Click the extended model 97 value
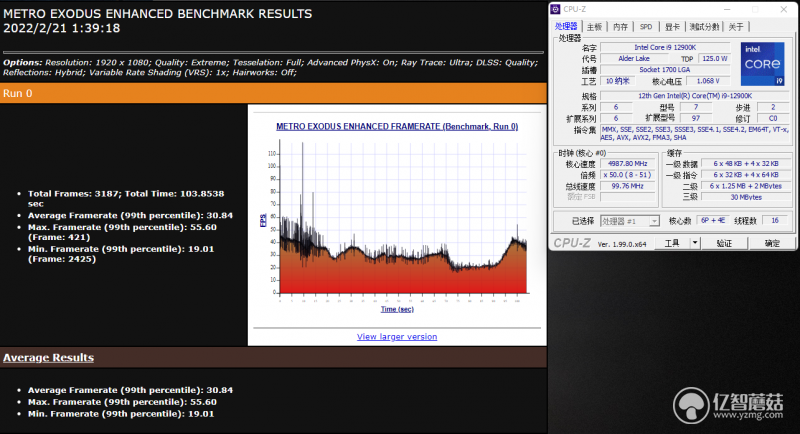 pos(696,118)
